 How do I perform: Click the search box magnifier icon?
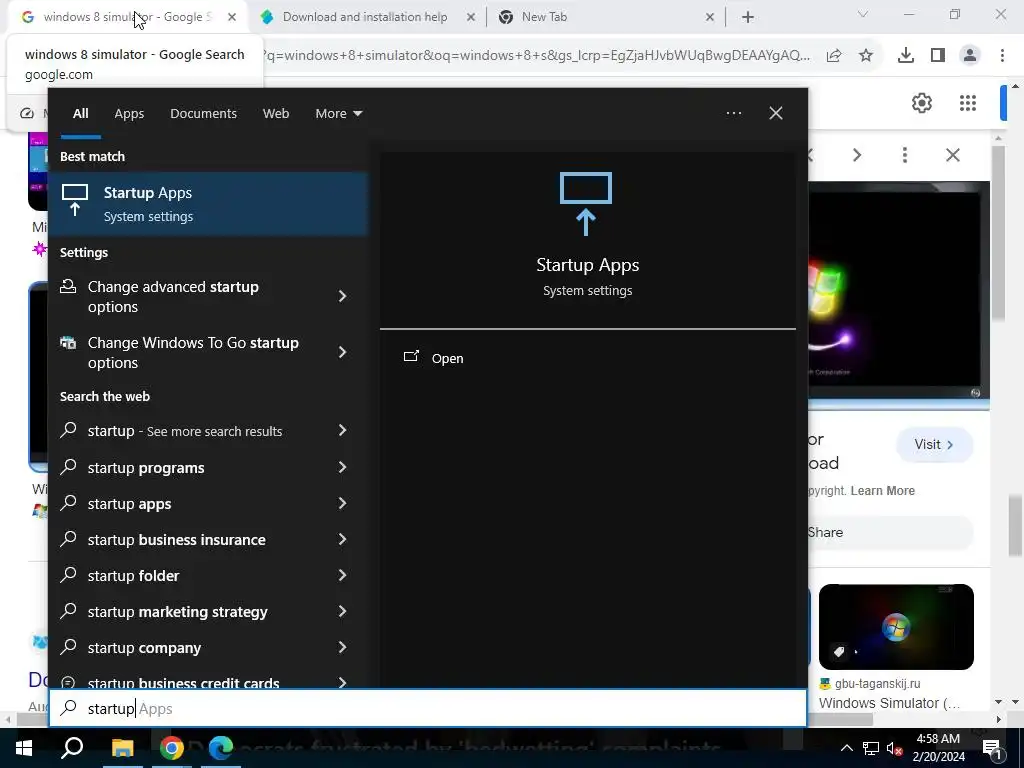[x=69, y=708]
